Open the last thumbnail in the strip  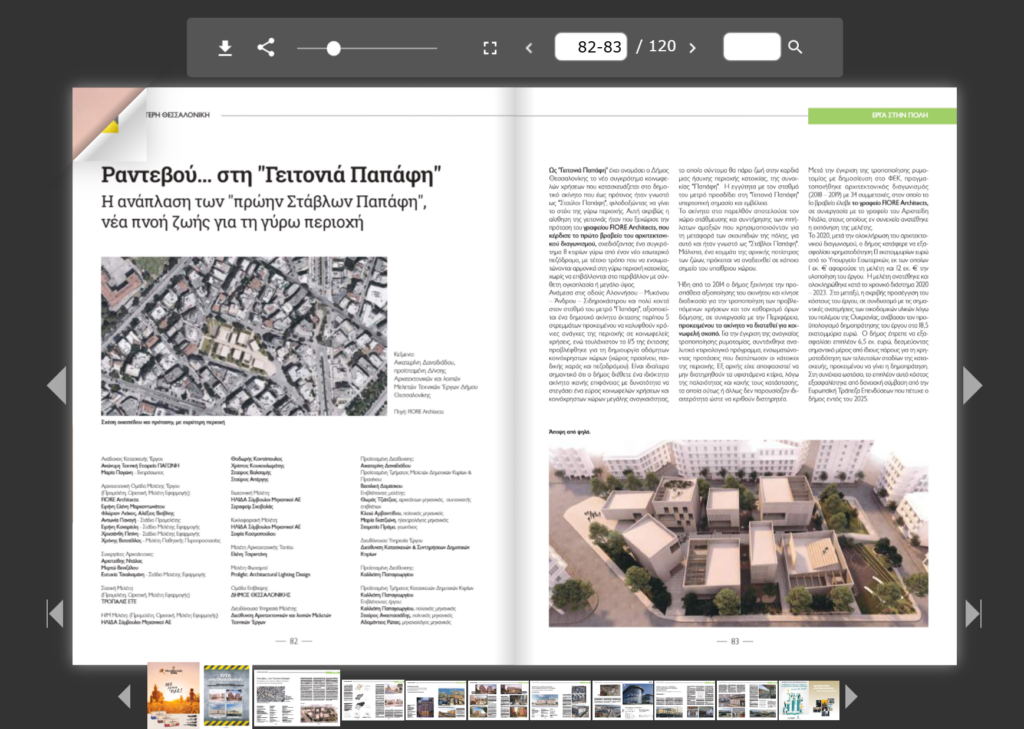[x=808, y=697]
